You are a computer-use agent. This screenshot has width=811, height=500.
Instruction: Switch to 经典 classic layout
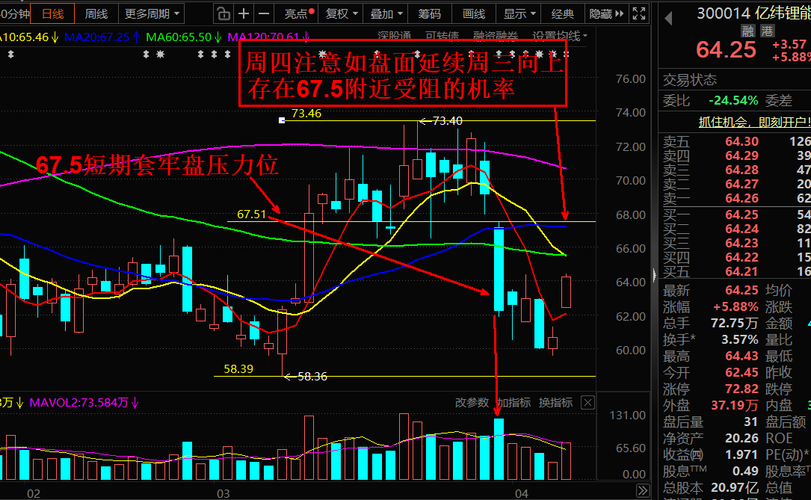tap(562, 14)
